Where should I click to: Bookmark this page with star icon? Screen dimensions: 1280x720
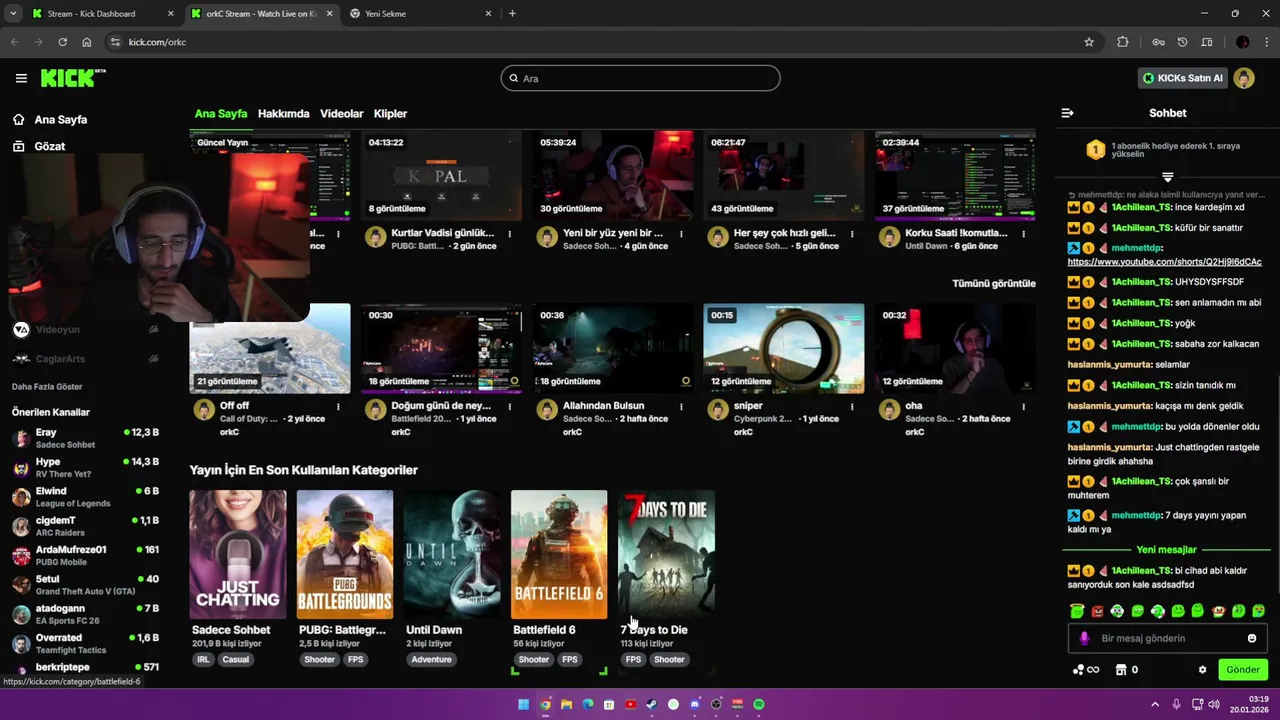point(1089,42)
